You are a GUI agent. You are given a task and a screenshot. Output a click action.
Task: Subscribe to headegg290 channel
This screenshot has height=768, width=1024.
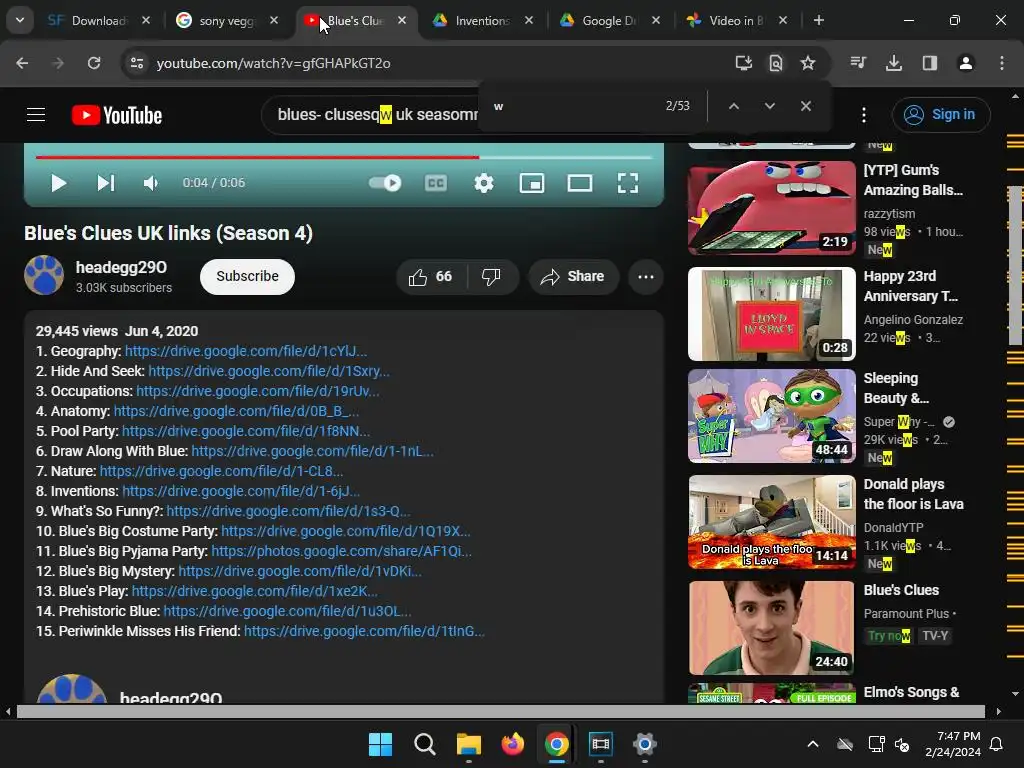pos(248,276)
